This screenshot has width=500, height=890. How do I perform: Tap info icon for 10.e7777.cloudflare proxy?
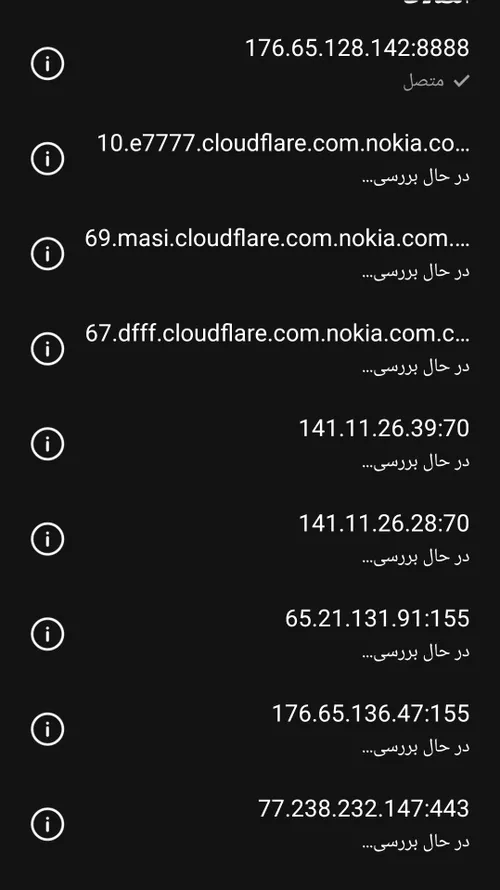(x=47, y=158)
